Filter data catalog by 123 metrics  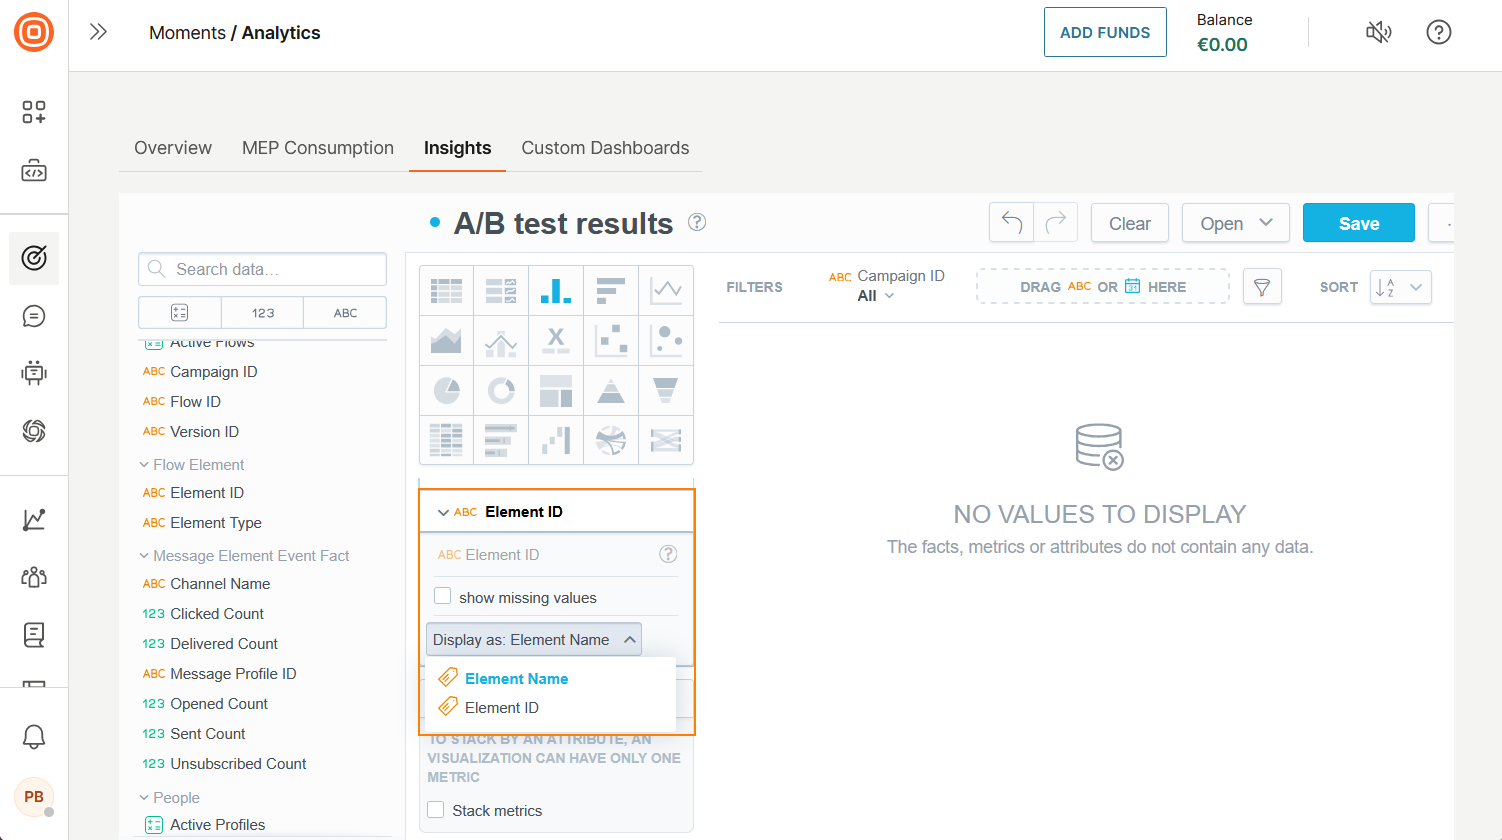[x=263, y=313]
